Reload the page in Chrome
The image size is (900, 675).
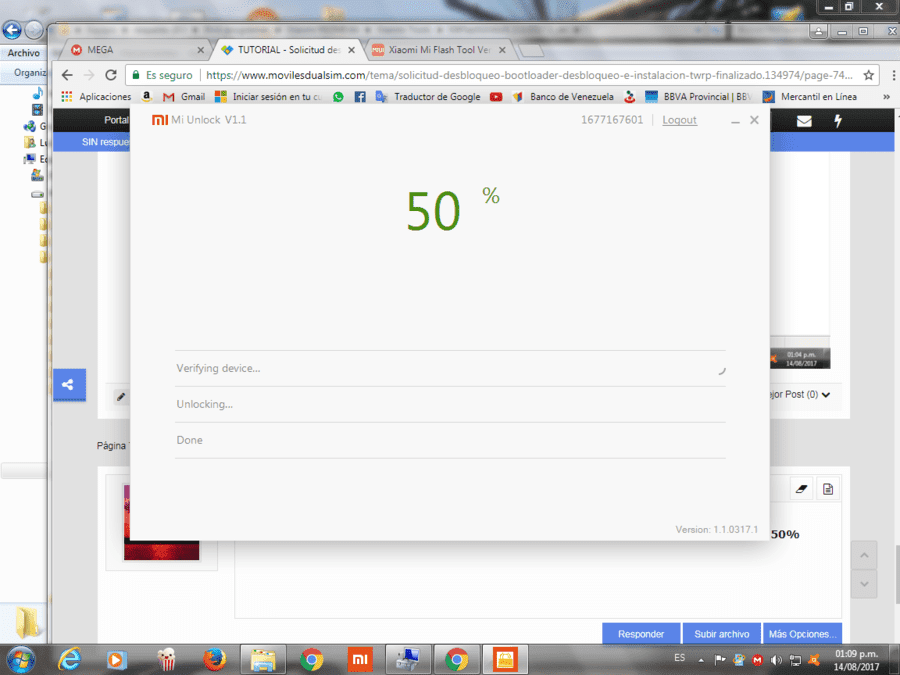pos(111,75)
